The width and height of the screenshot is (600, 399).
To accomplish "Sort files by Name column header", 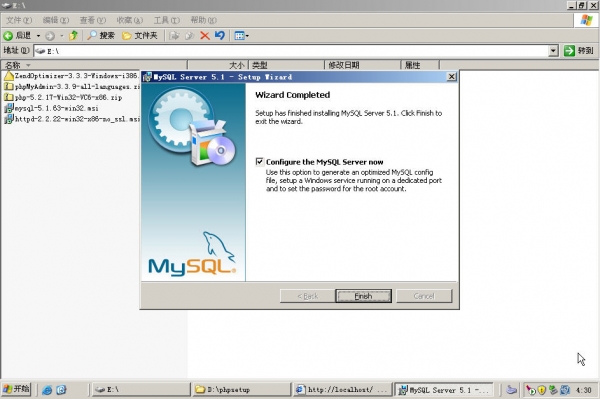I will 94,65.
